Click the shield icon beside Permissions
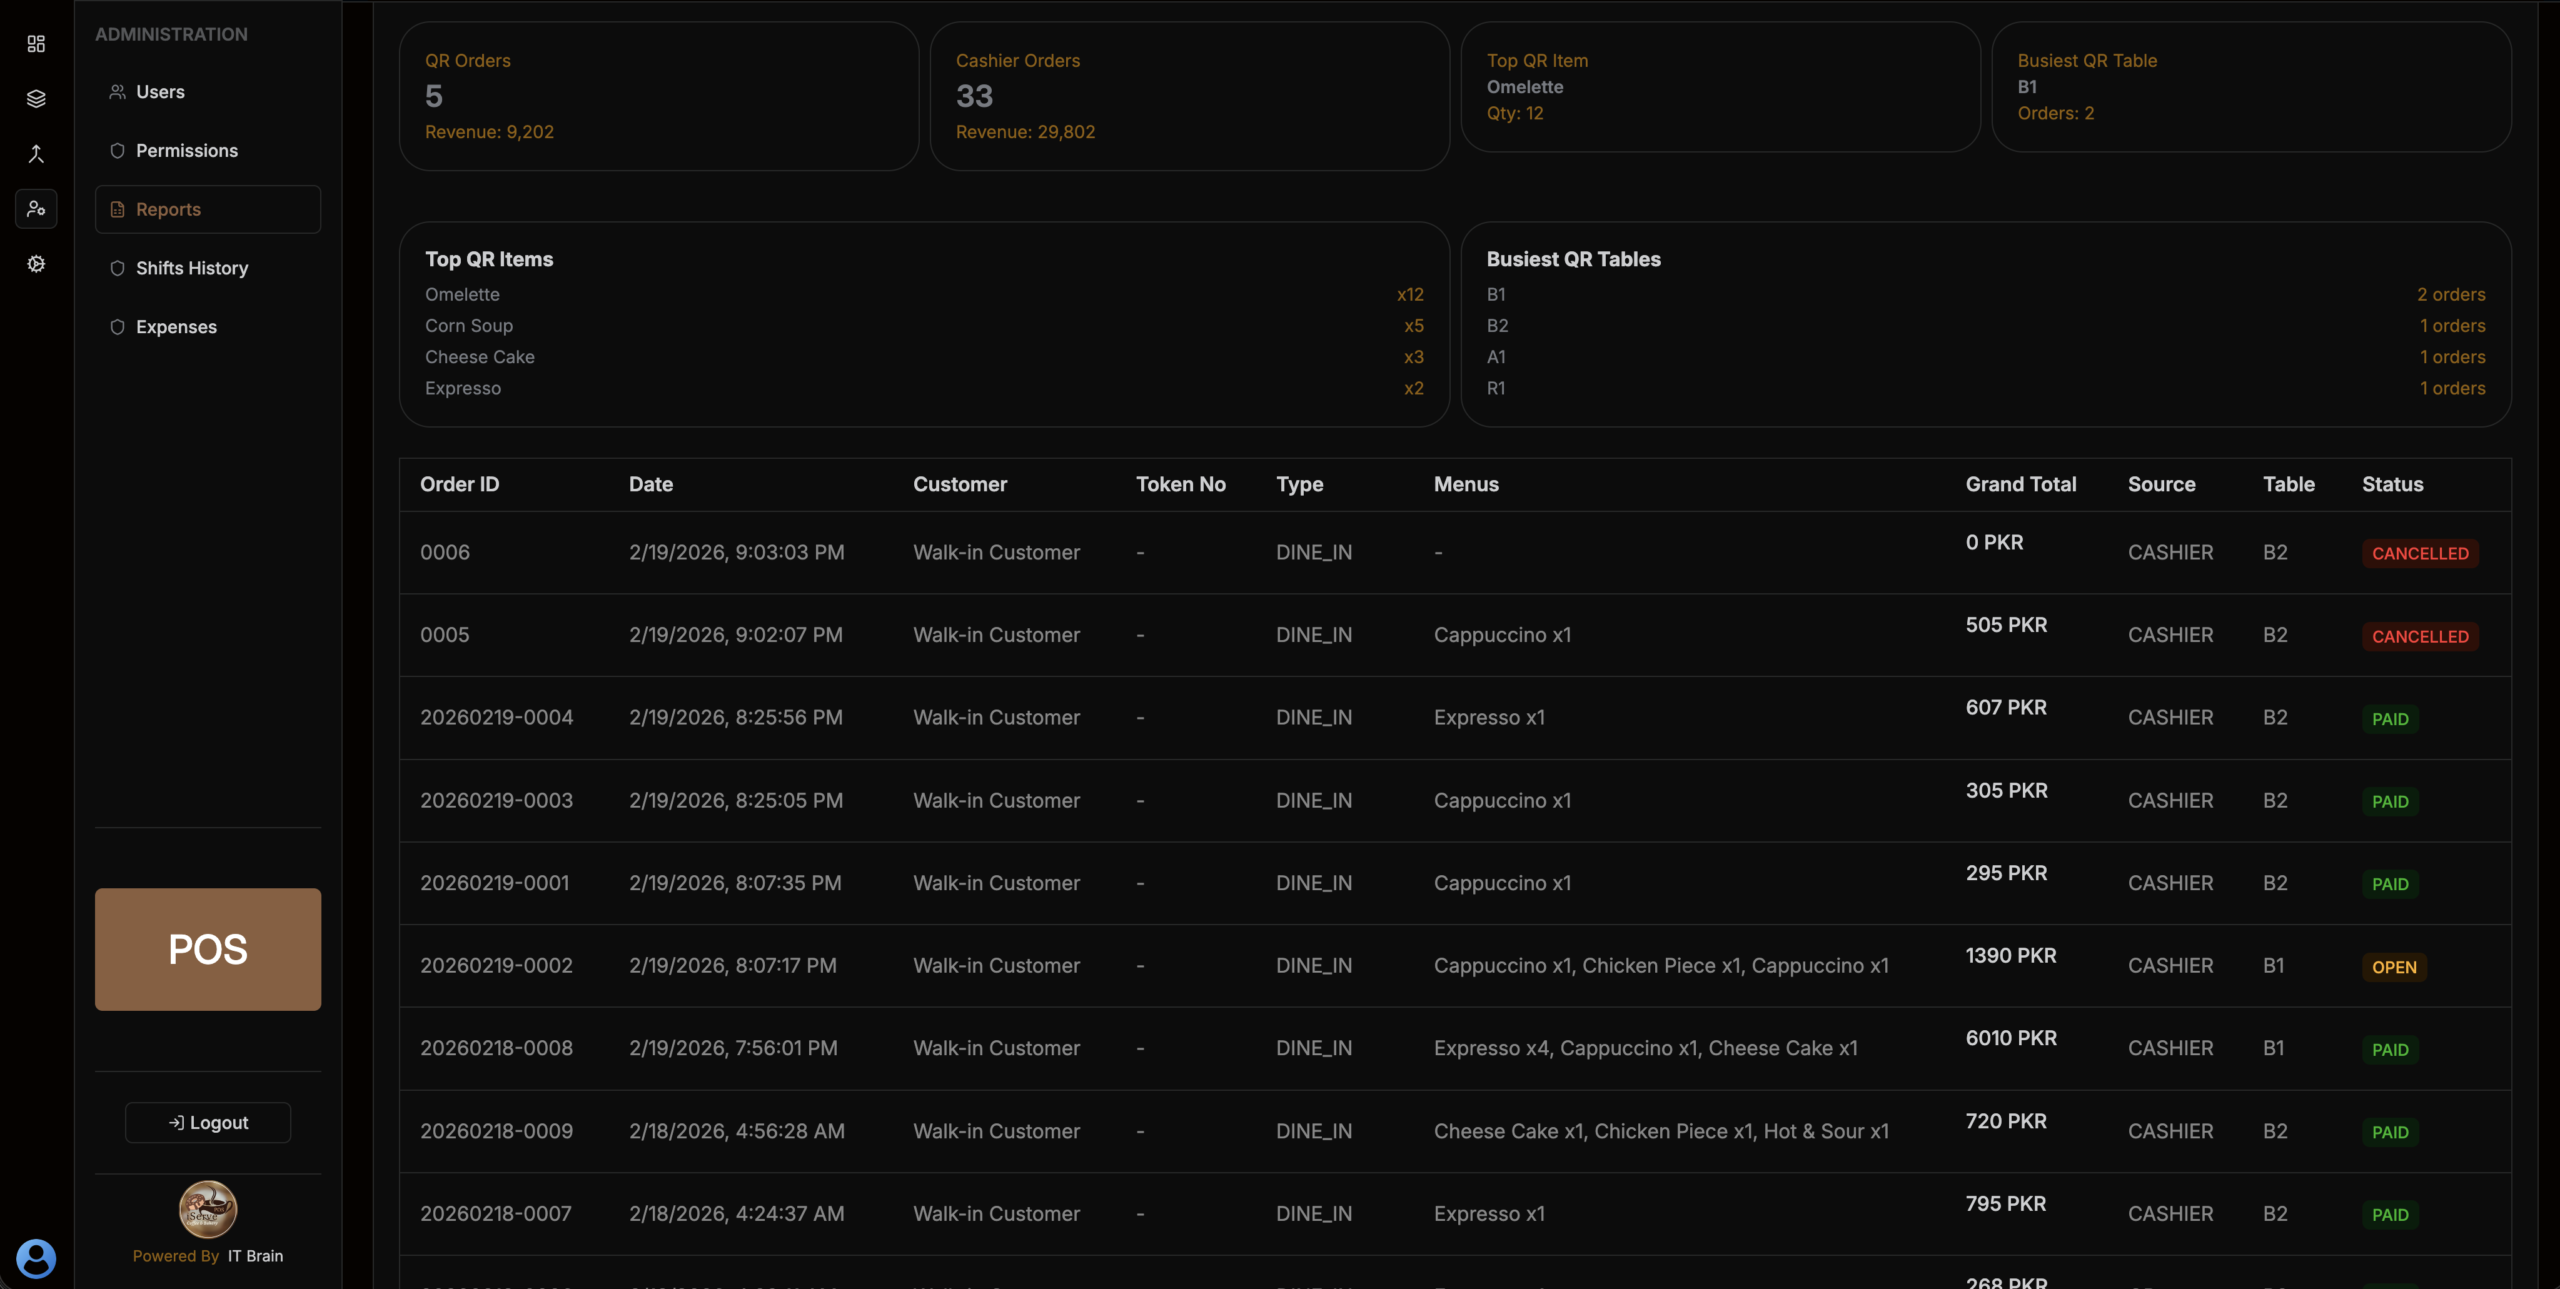The height and width of the screenshot is (1289, 2560). (117, 151)
